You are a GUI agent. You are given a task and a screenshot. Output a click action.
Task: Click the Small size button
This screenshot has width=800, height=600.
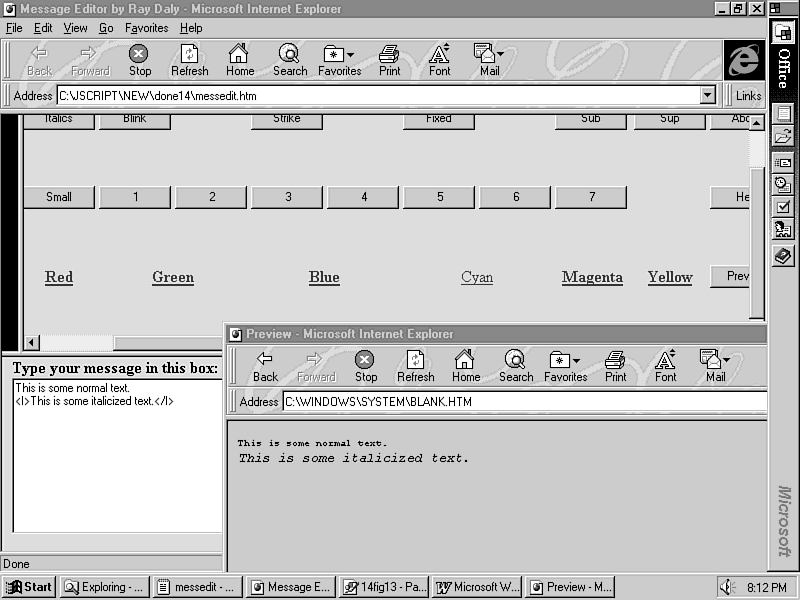(59, 197)
